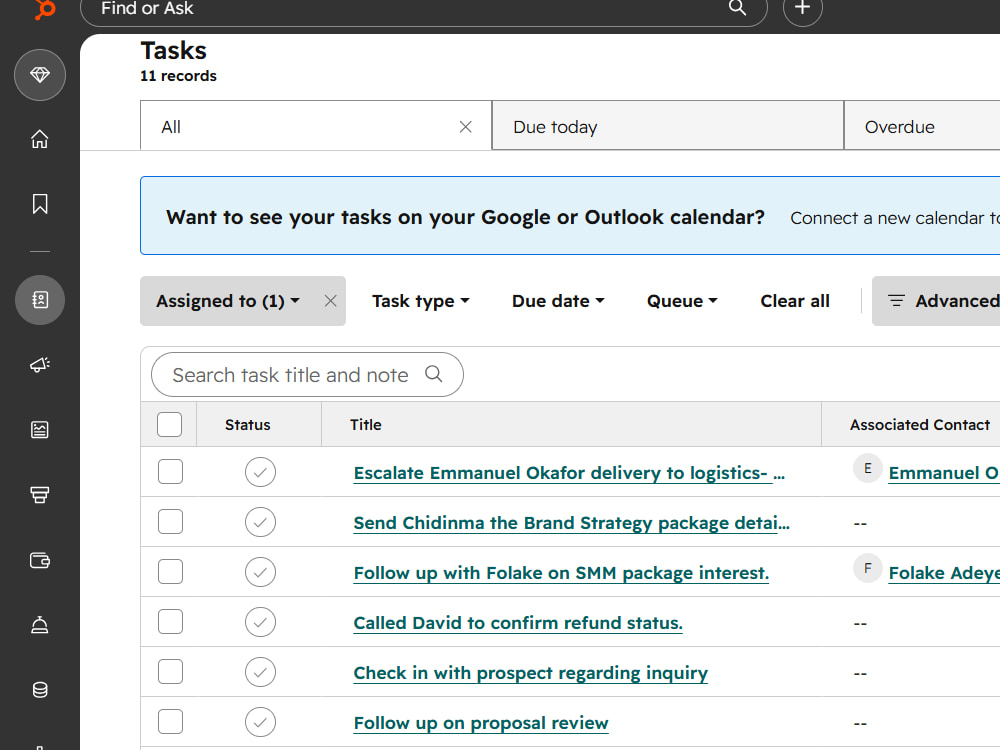This screenshot has width=1000, height=750.
Task: Switch to the All tasks tab
Action: click(316, 126)
